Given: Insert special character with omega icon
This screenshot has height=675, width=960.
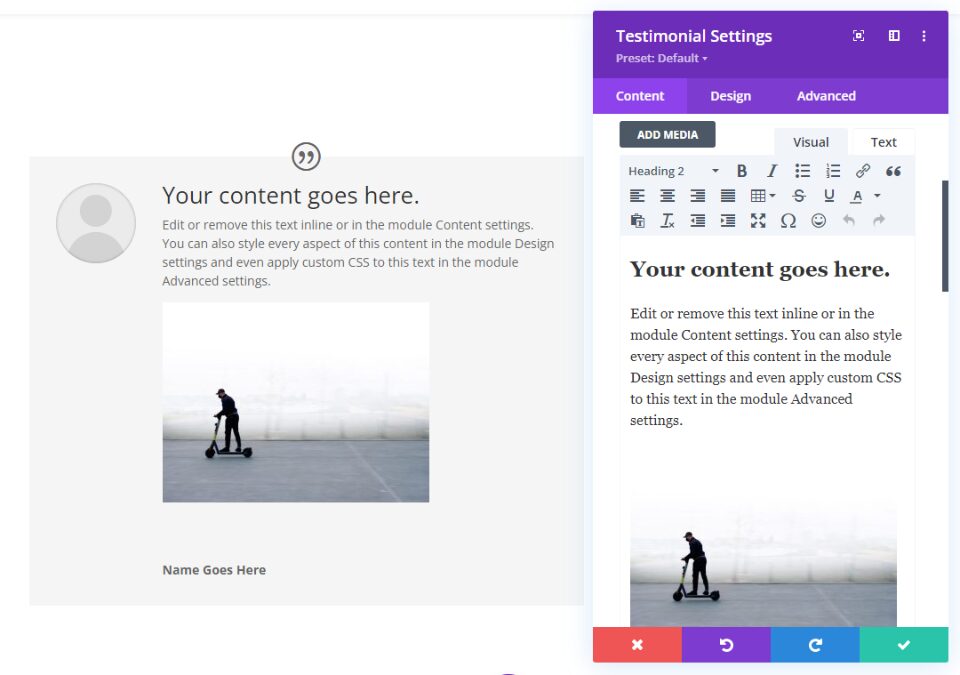Looking at the screenshot, I should [x=788, y=221].
